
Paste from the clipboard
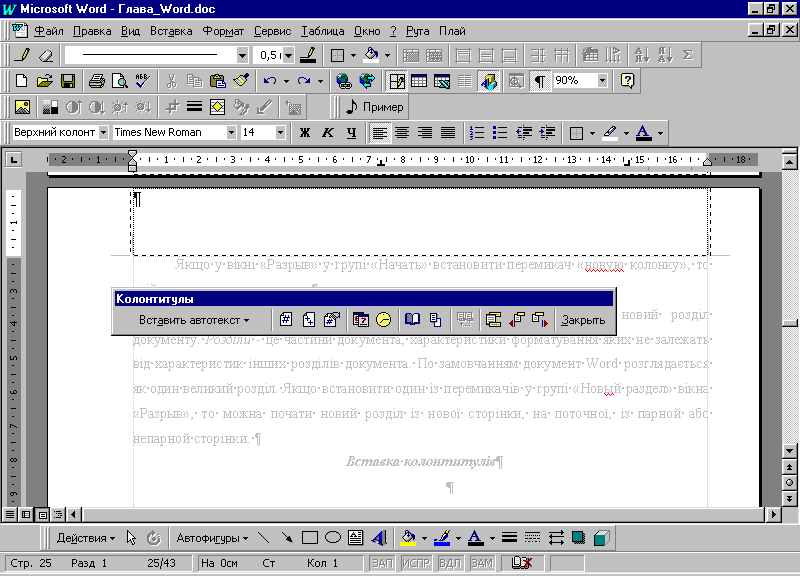click(218, 81)
